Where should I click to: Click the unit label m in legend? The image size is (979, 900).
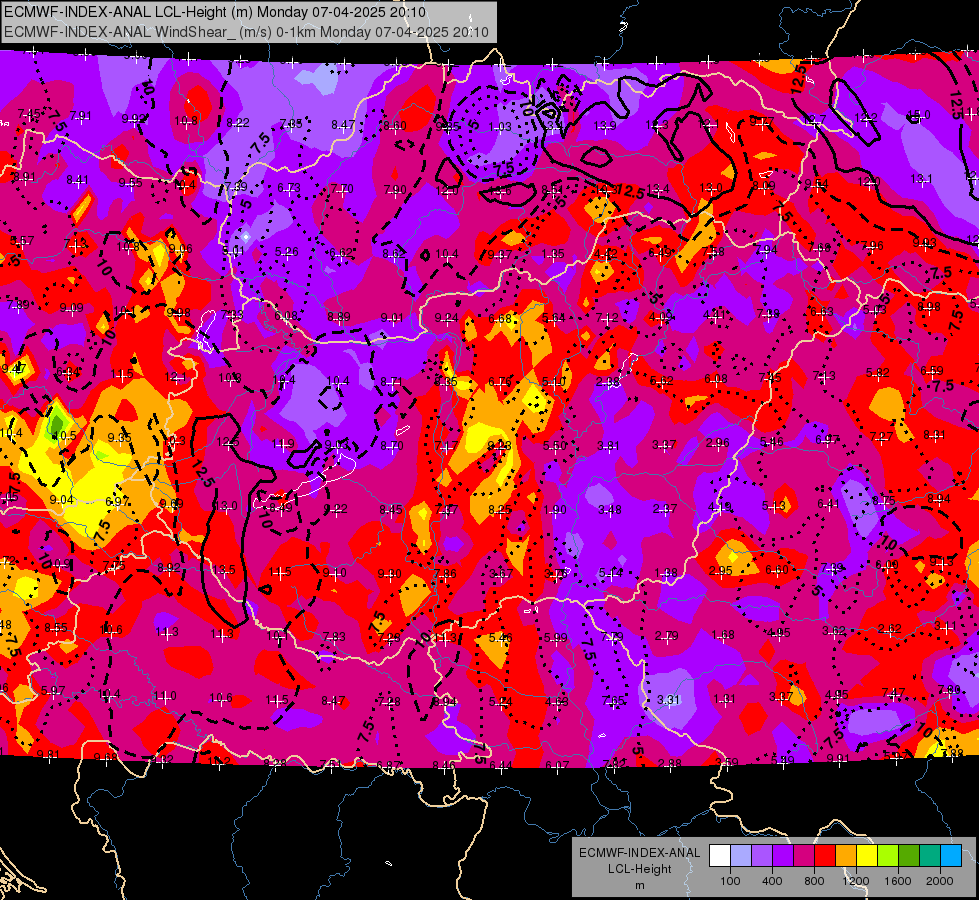click(x=639, y=885)
